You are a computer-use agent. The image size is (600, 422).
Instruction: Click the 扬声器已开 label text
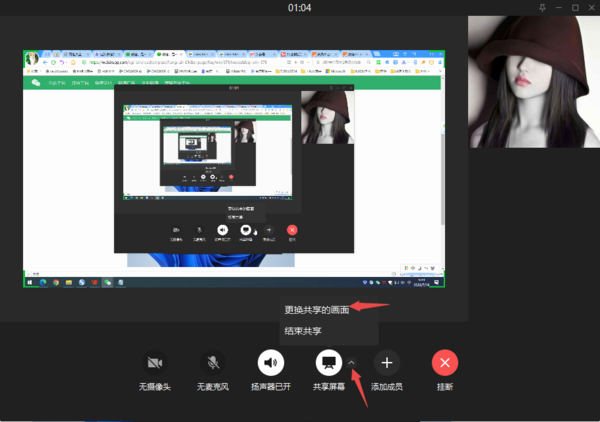tap(271, 386)
